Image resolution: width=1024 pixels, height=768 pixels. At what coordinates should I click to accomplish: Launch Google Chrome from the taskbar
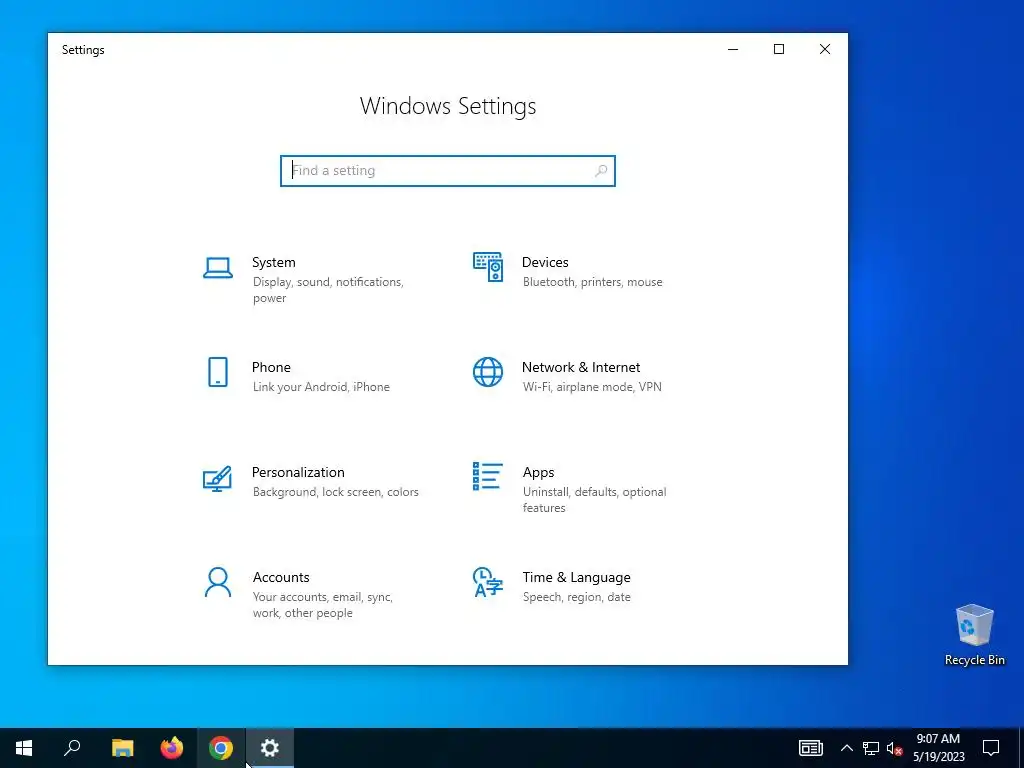(221, 748)
